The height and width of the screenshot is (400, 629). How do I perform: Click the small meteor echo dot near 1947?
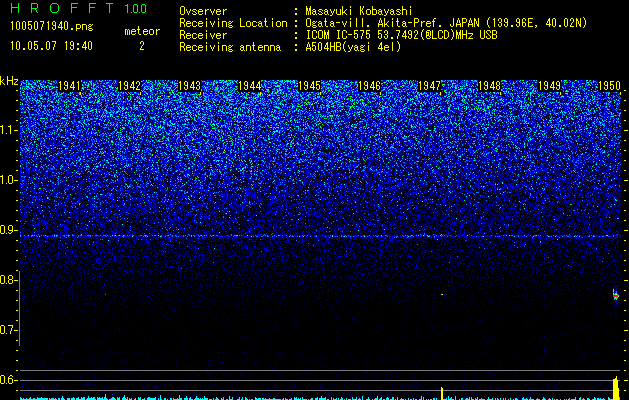[442, 294]
